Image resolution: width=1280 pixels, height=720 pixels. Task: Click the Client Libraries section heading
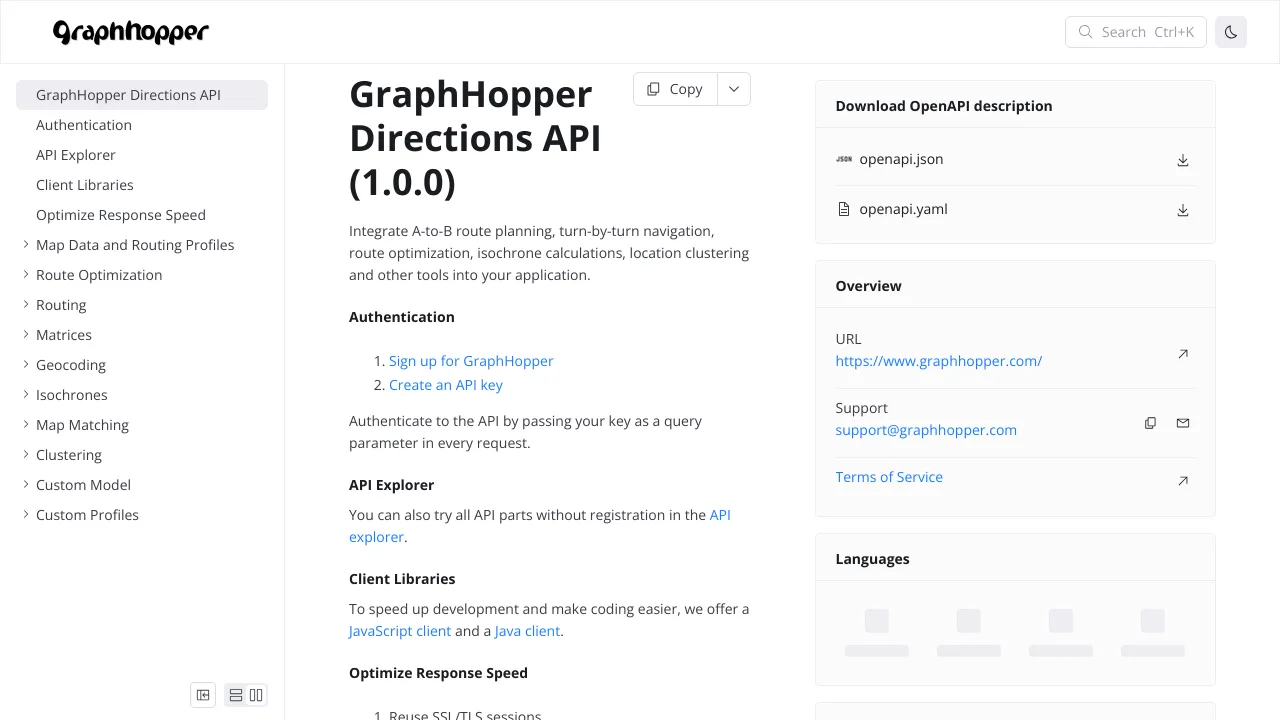(x=402, y=579)
